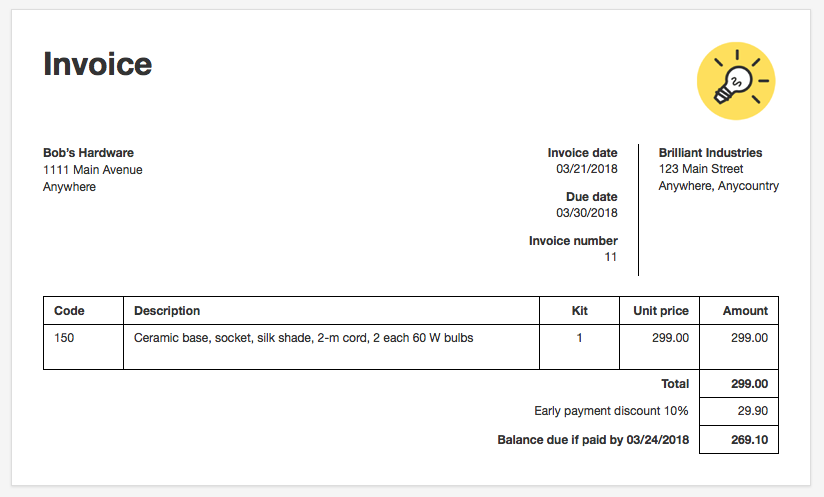Viewport: 824px width, 497px height.
Task: Click the yellow lightbulb logo
Action: pyautogui.click(x=736, y=81)
